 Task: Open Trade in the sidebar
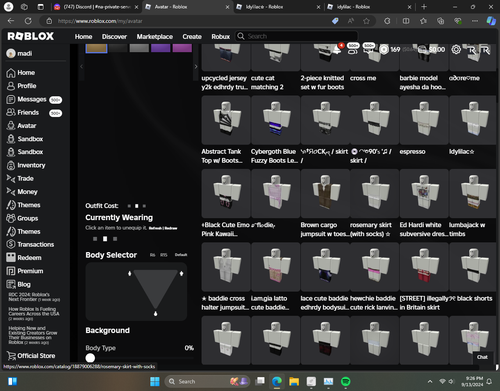click(20, 179)
